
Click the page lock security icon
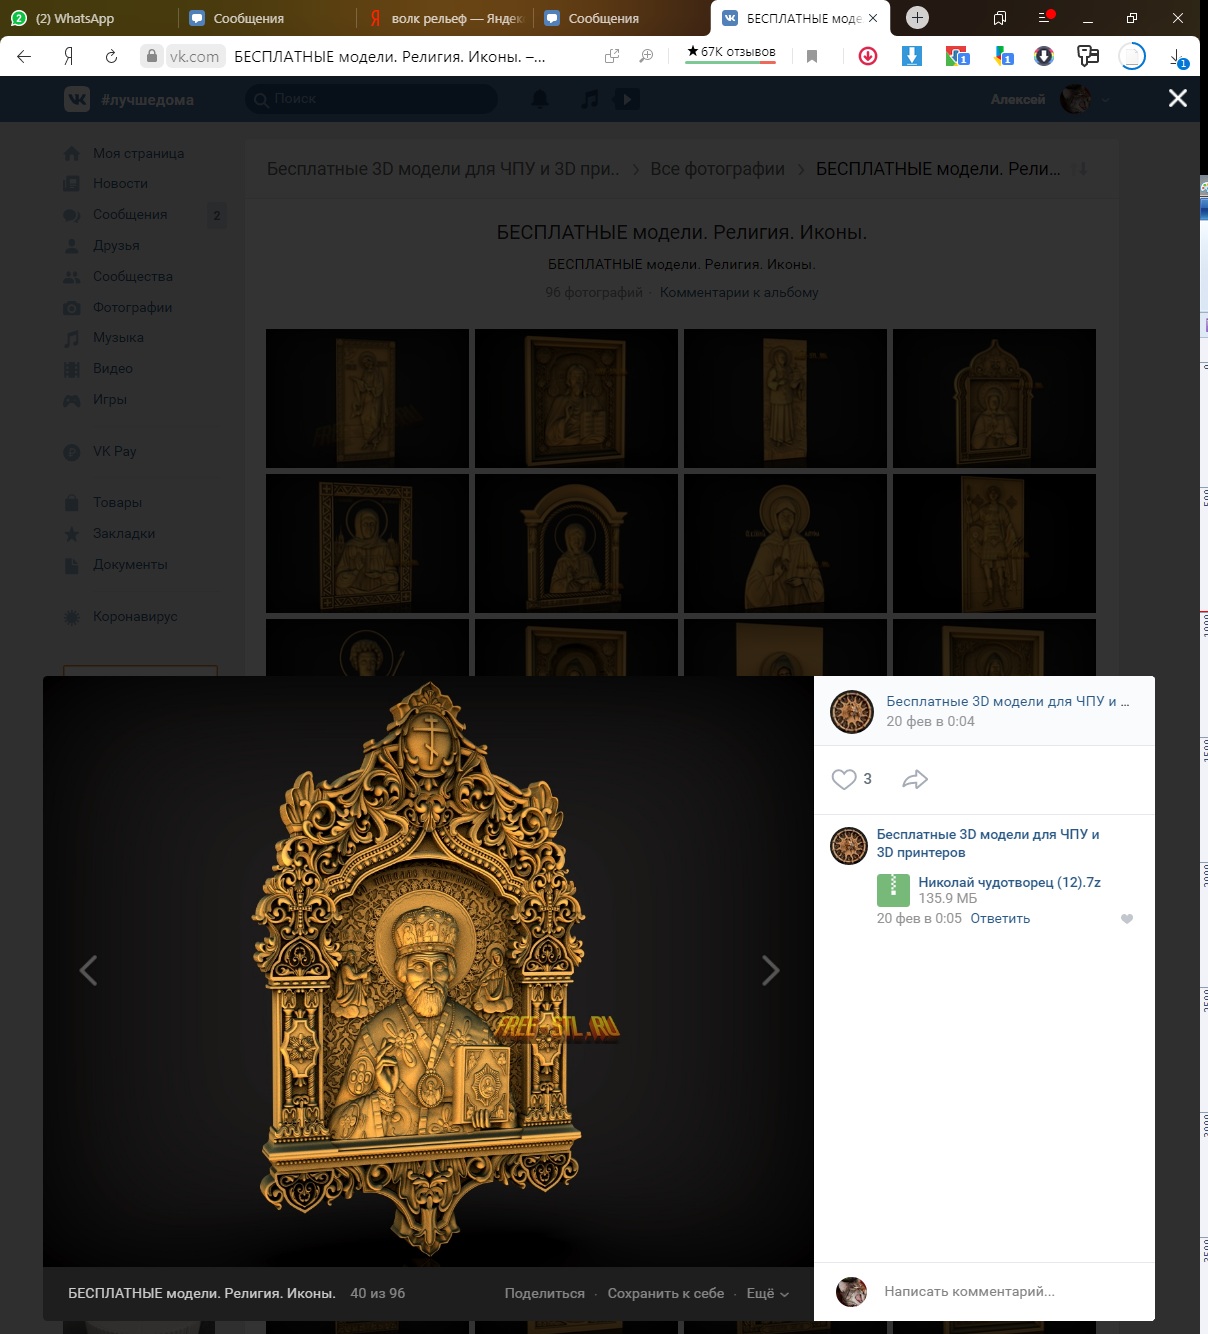tap(151, 56)
